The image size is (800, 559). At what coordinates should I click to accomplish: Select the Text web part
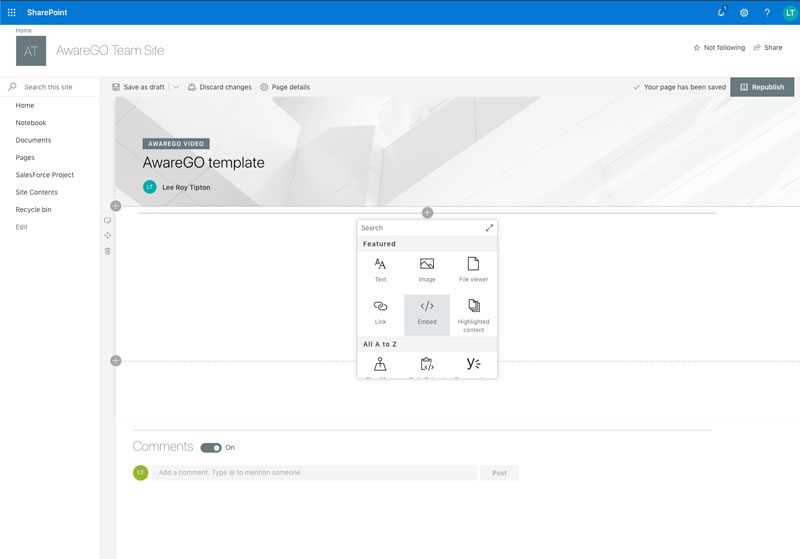[x=381, y=270]
